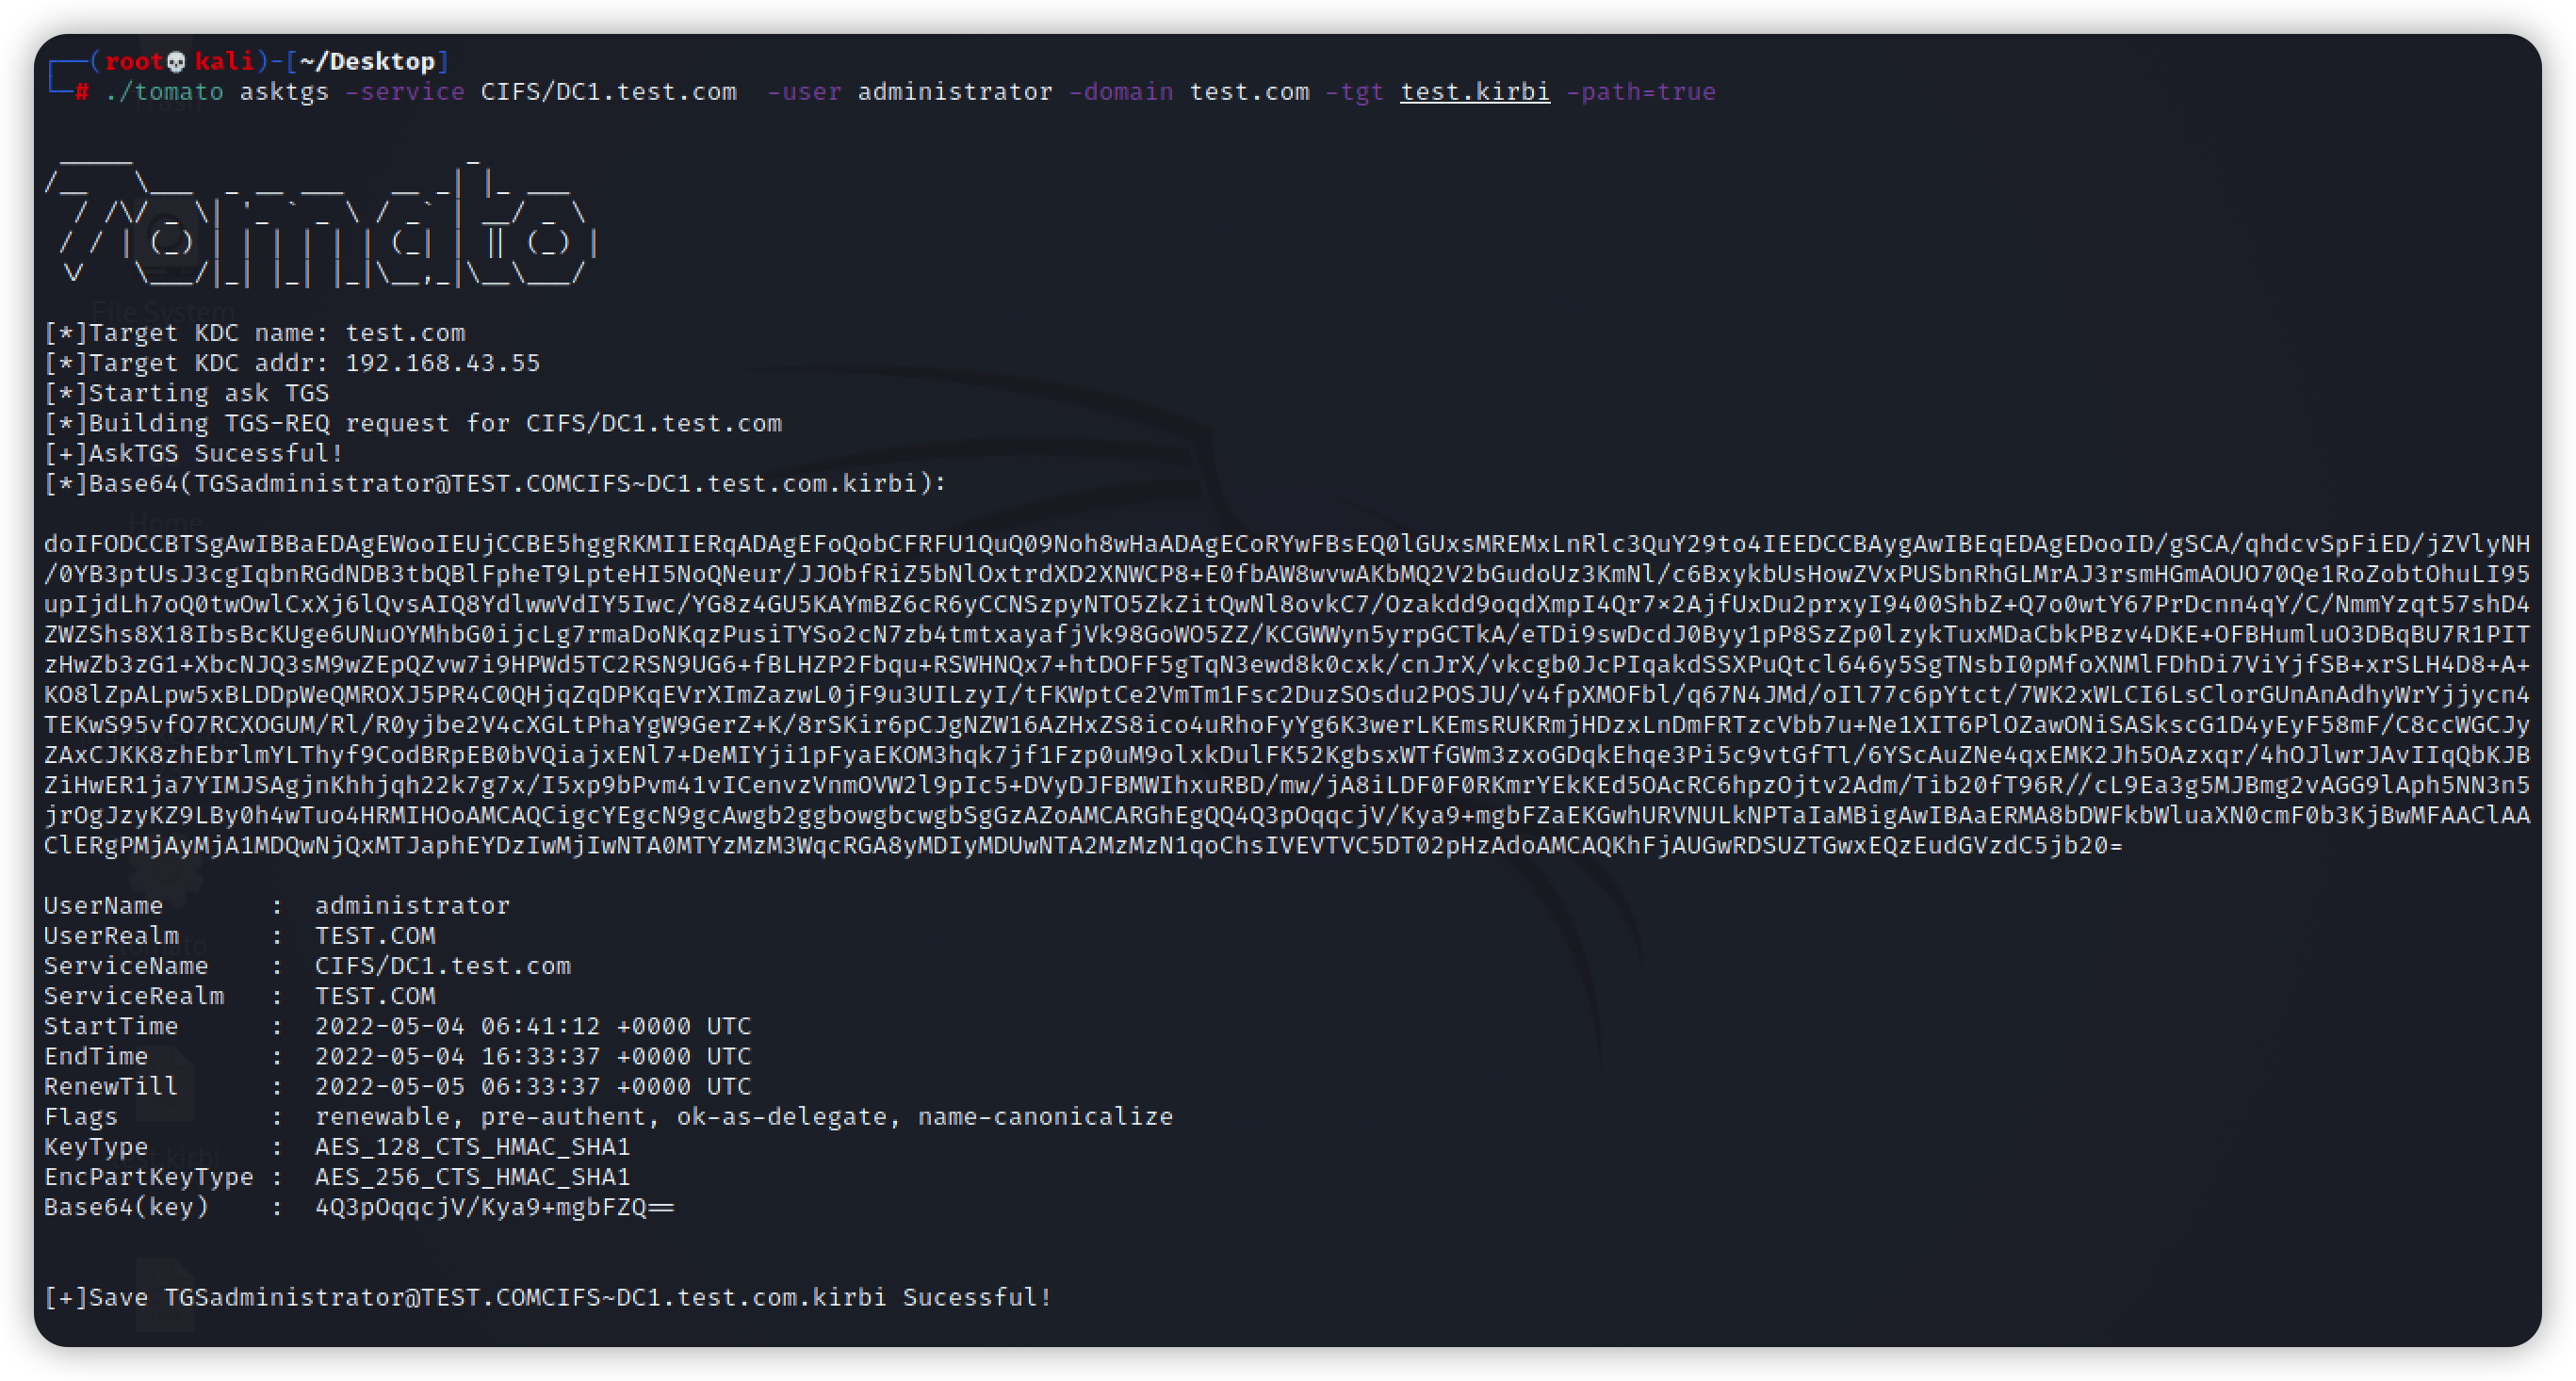The height and width of the screenshot is (1381, 2576).
Task: Click the last line of the Base64 ticket
Action: [x=1082, y=846]
